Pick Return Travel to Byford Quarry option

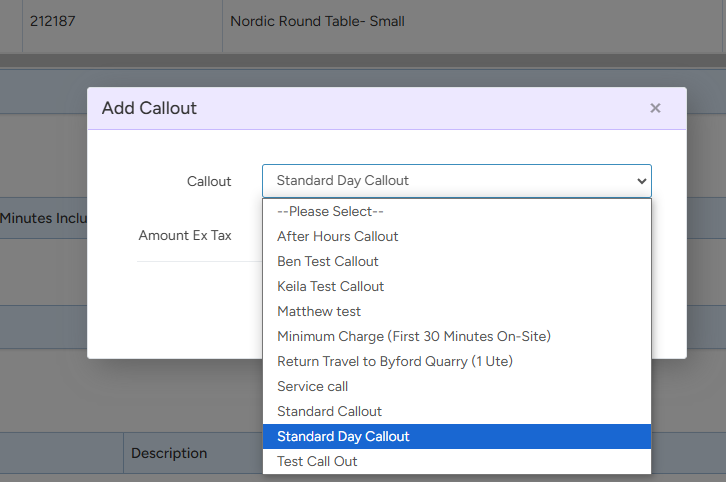[395, 362]
